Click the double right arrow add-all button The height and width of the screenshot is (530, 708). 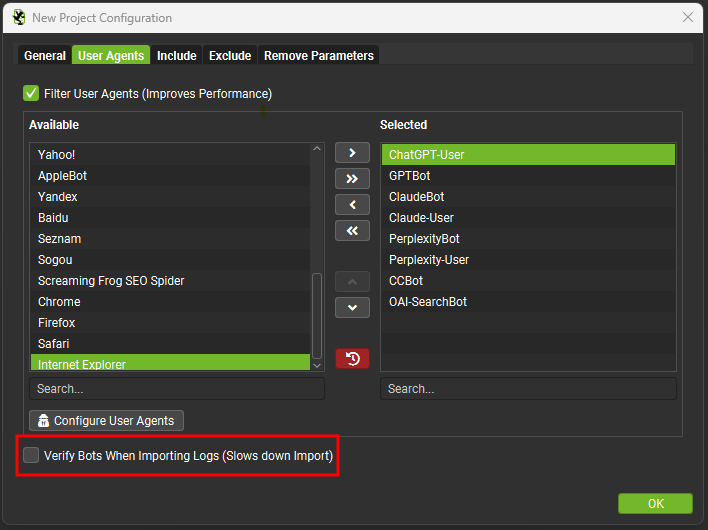352,179
